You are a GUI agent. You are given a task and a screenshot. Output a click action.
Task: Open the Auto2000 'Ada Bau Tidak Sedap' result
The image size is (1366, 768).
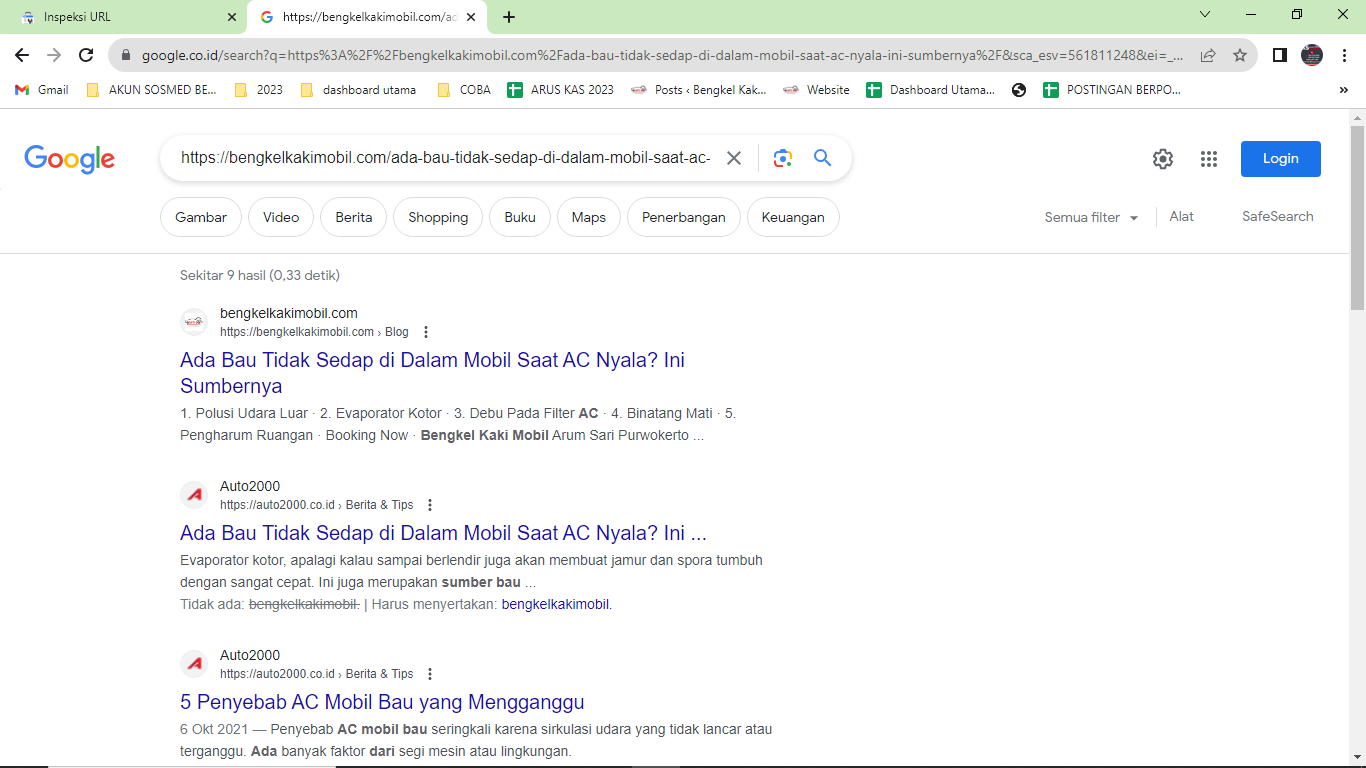pyautogui.click(x=443, y=533)
